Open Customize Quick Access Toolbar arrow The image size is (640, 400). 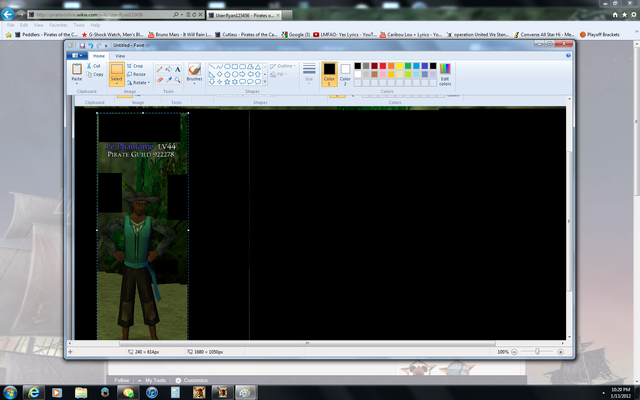[106, 46]
